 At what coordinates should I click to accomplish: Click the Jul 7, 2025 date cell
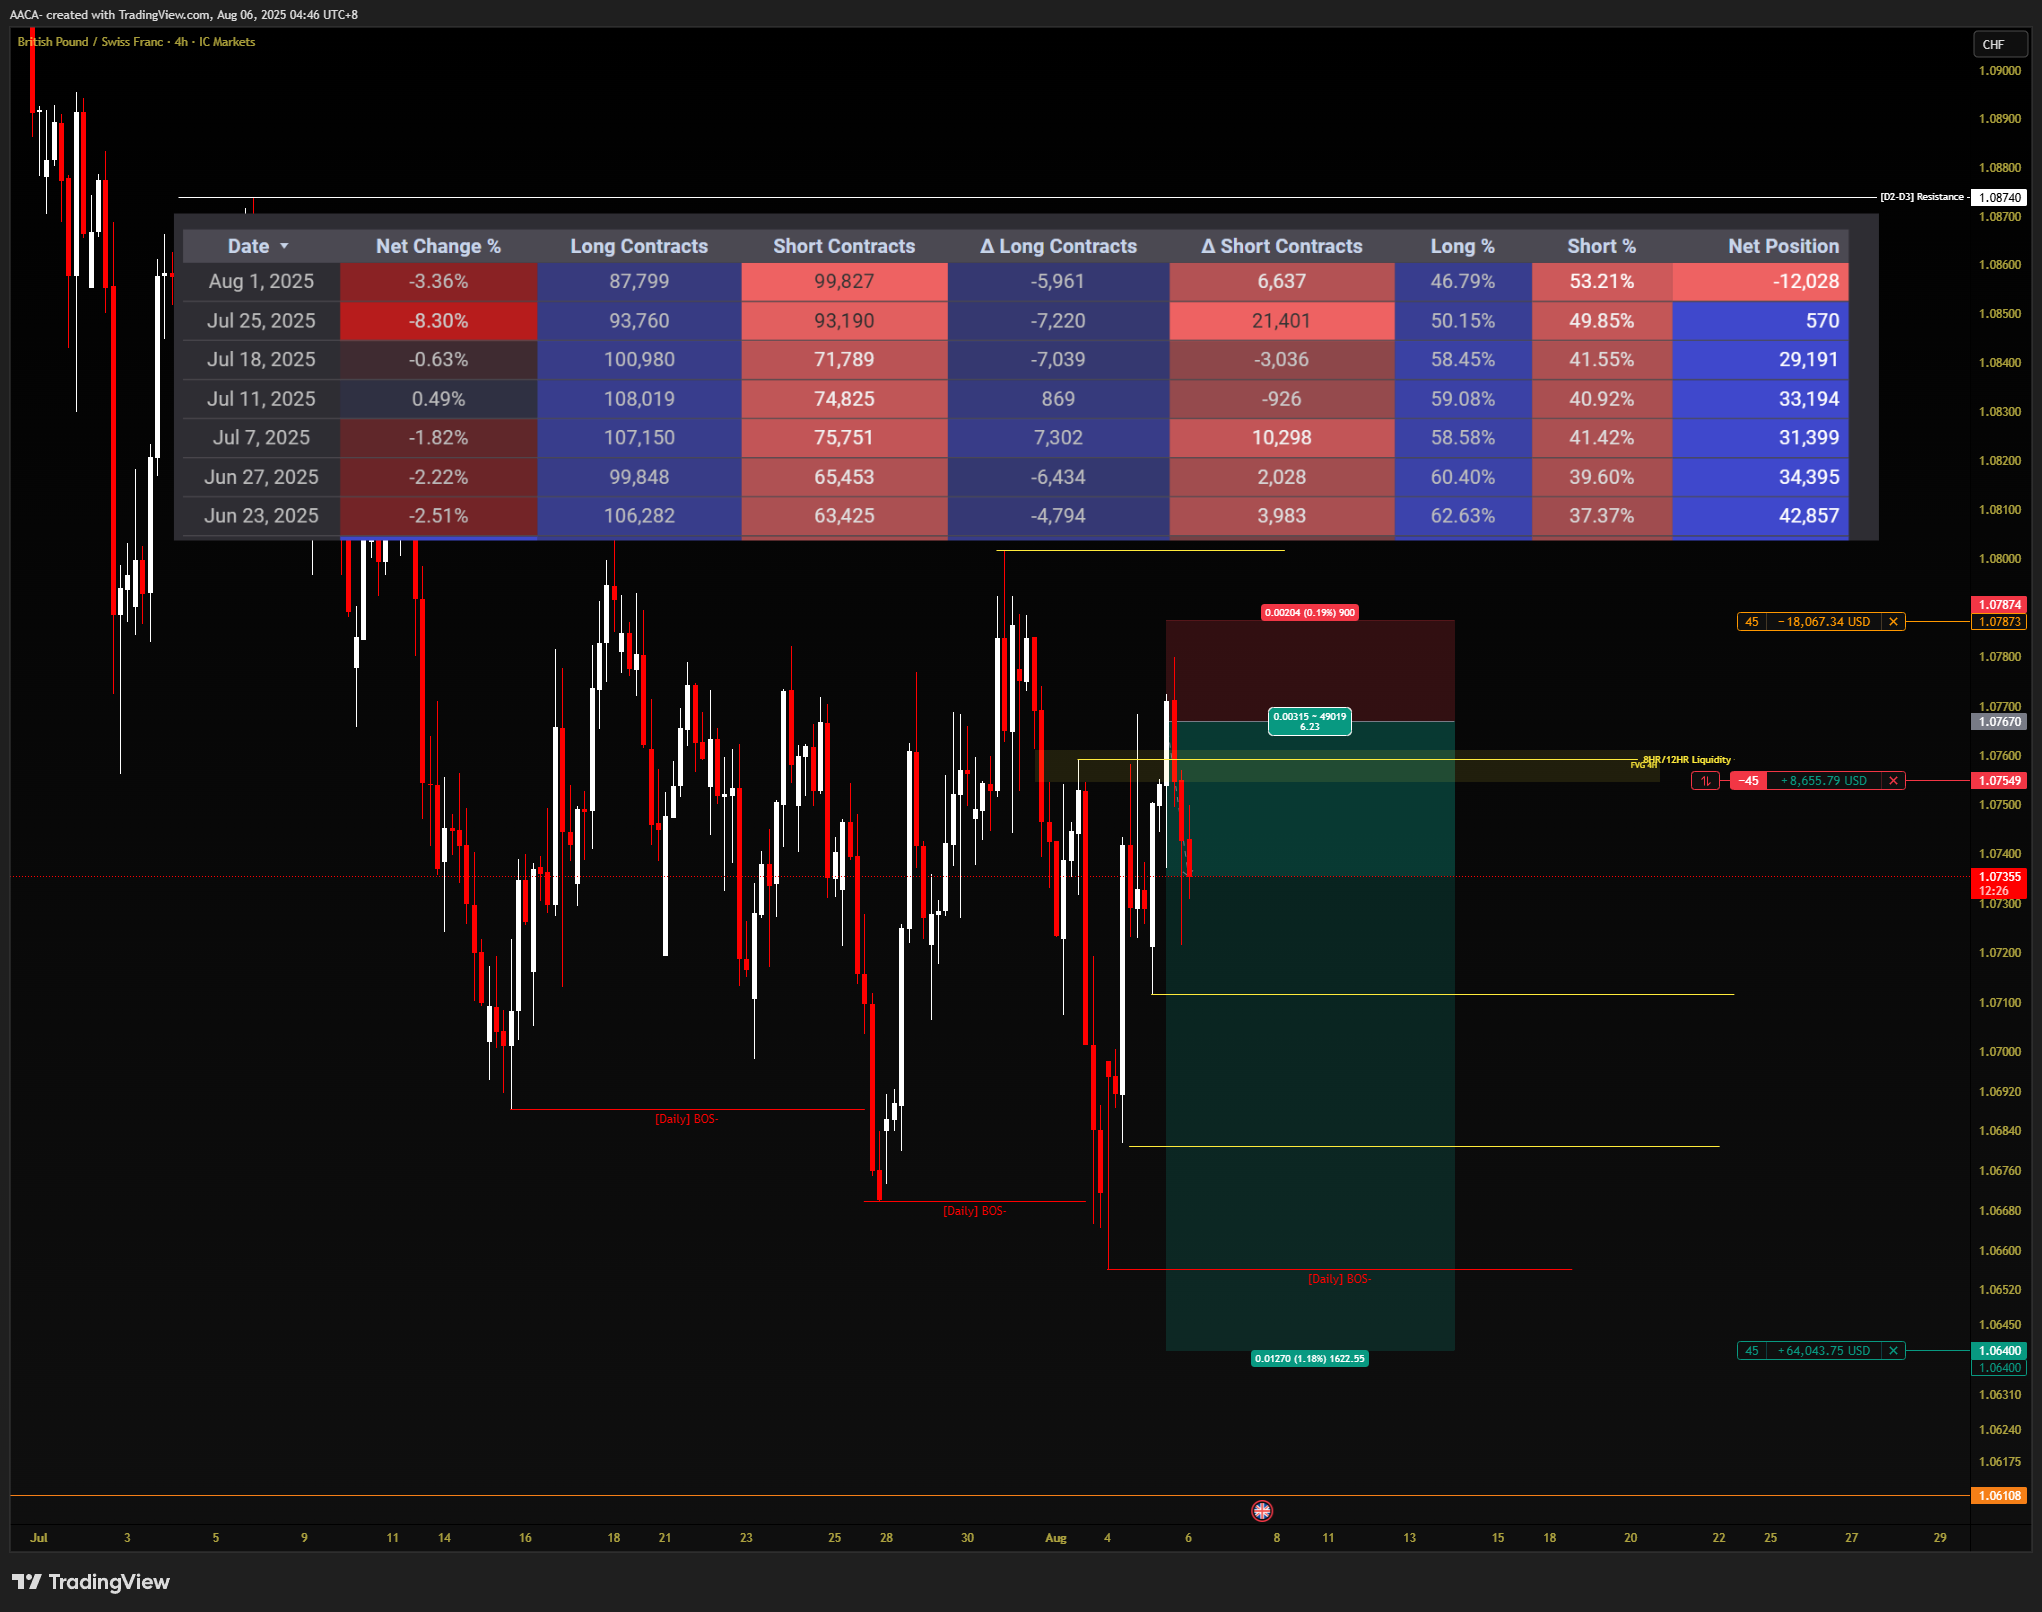pos(261,438)
